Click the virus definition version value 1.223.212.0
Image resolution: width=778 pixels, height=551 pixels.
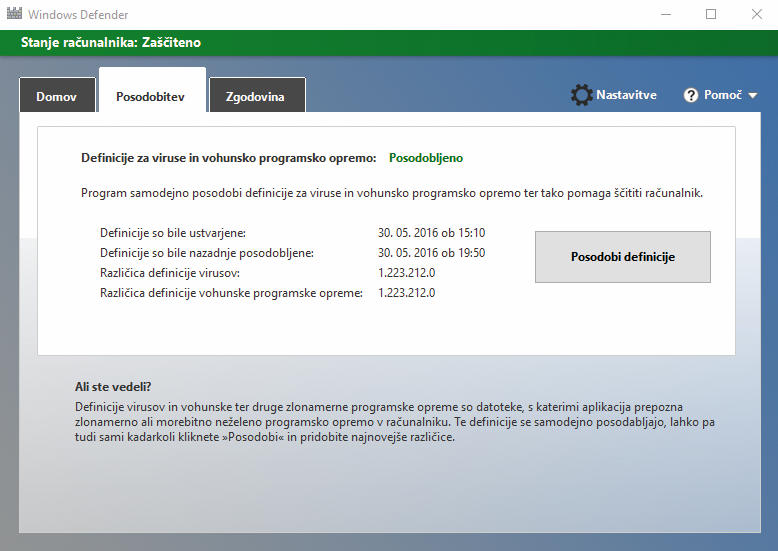tap(406, 273)
